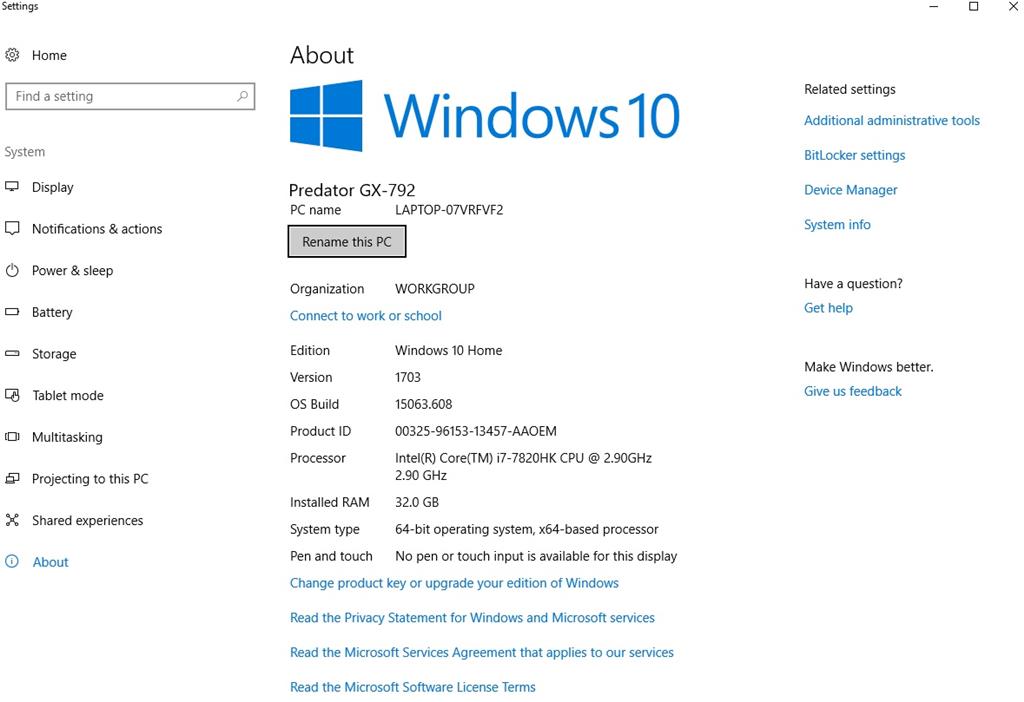Click the Tablet mode icon
Viewport: 1024px width, 702px height.
click(x=12, y=395)
